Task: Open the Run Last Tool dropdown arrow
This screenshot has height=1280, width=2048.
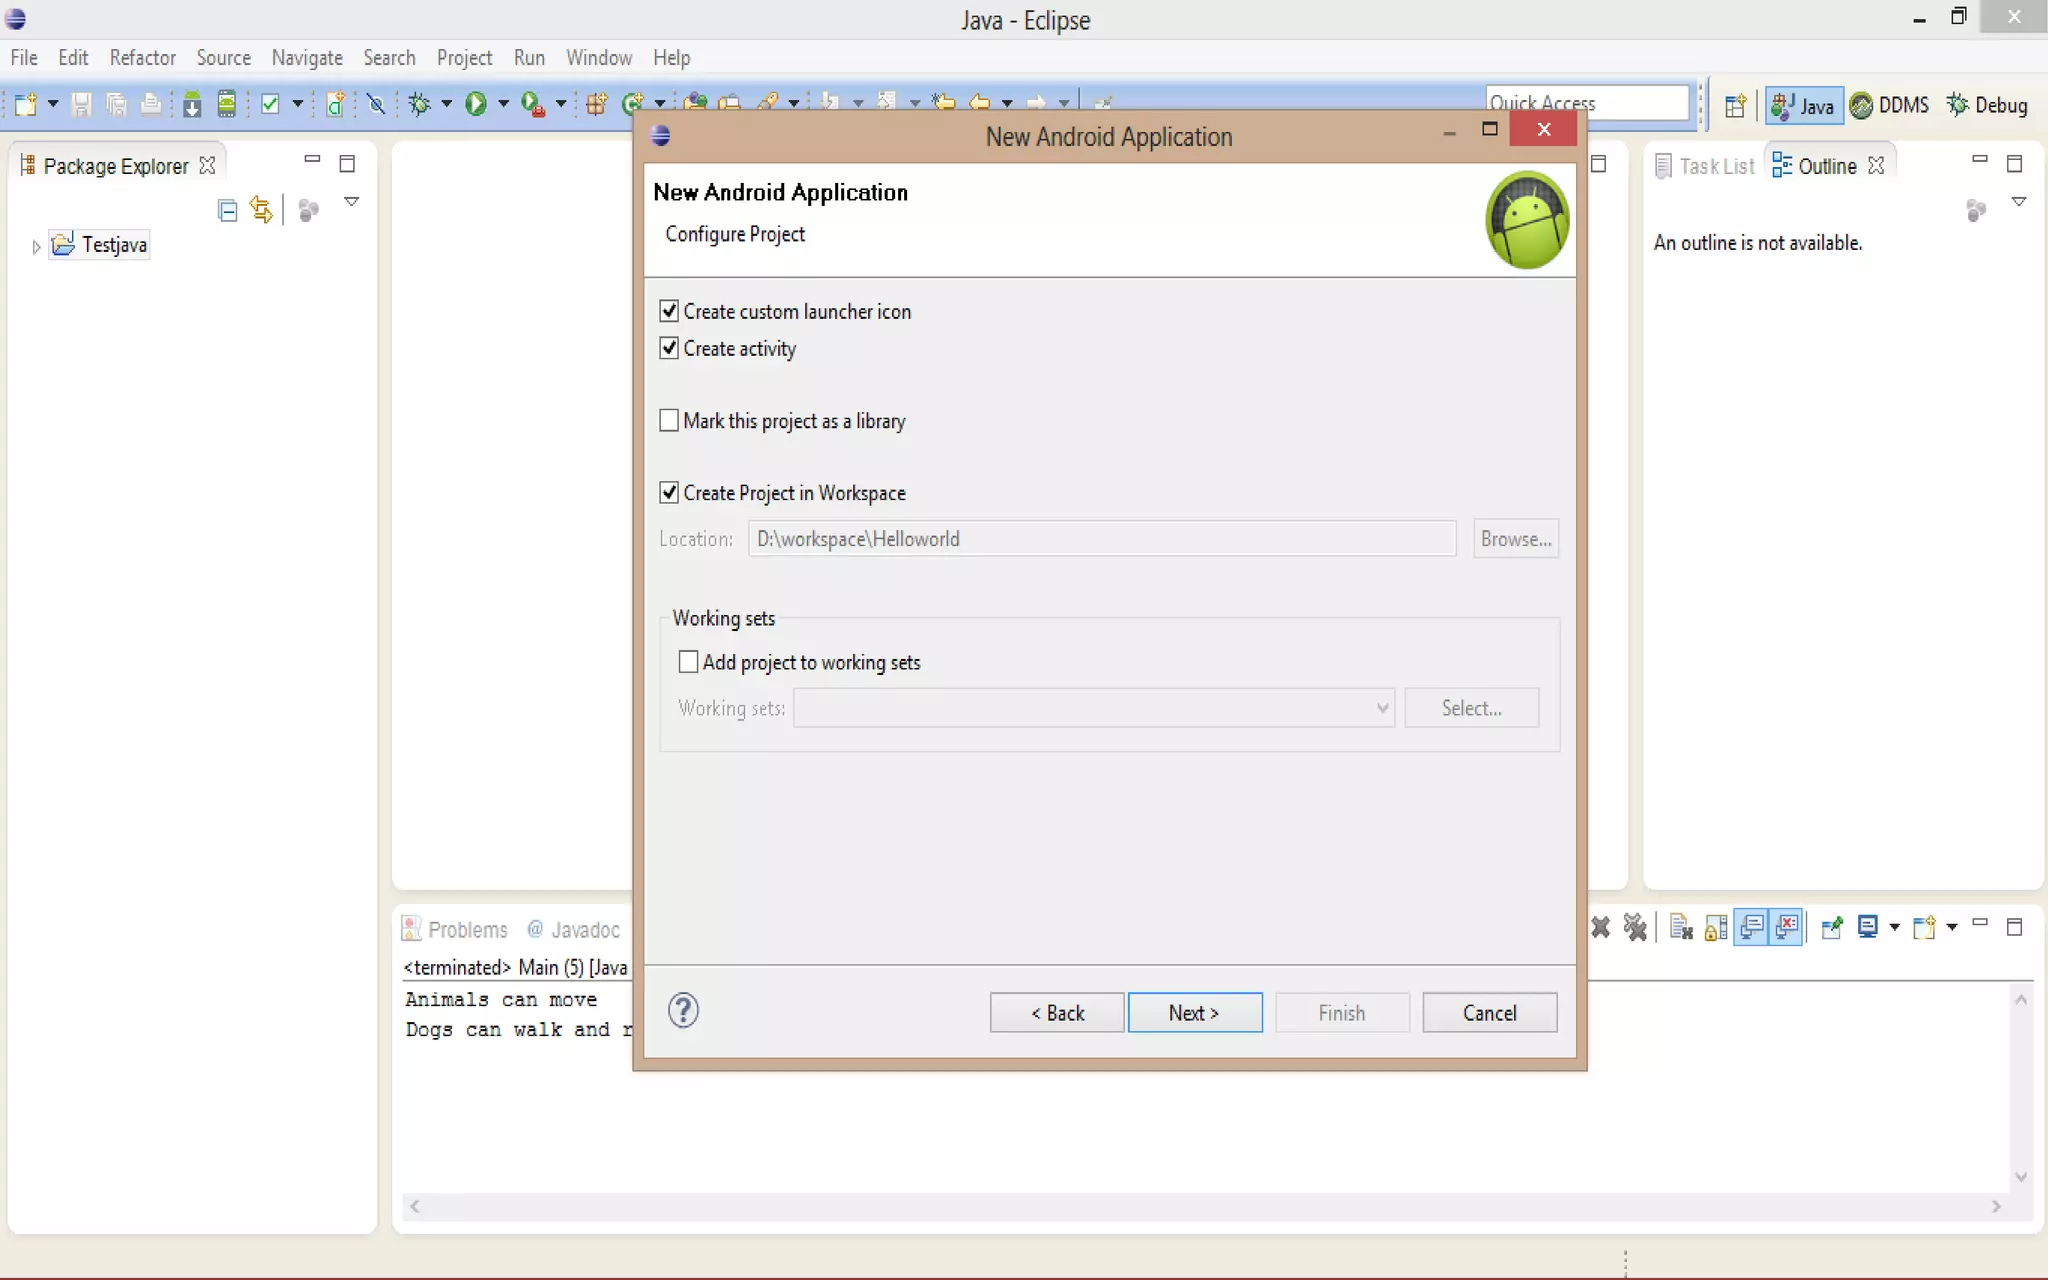Action: click(x=561, y=103)
